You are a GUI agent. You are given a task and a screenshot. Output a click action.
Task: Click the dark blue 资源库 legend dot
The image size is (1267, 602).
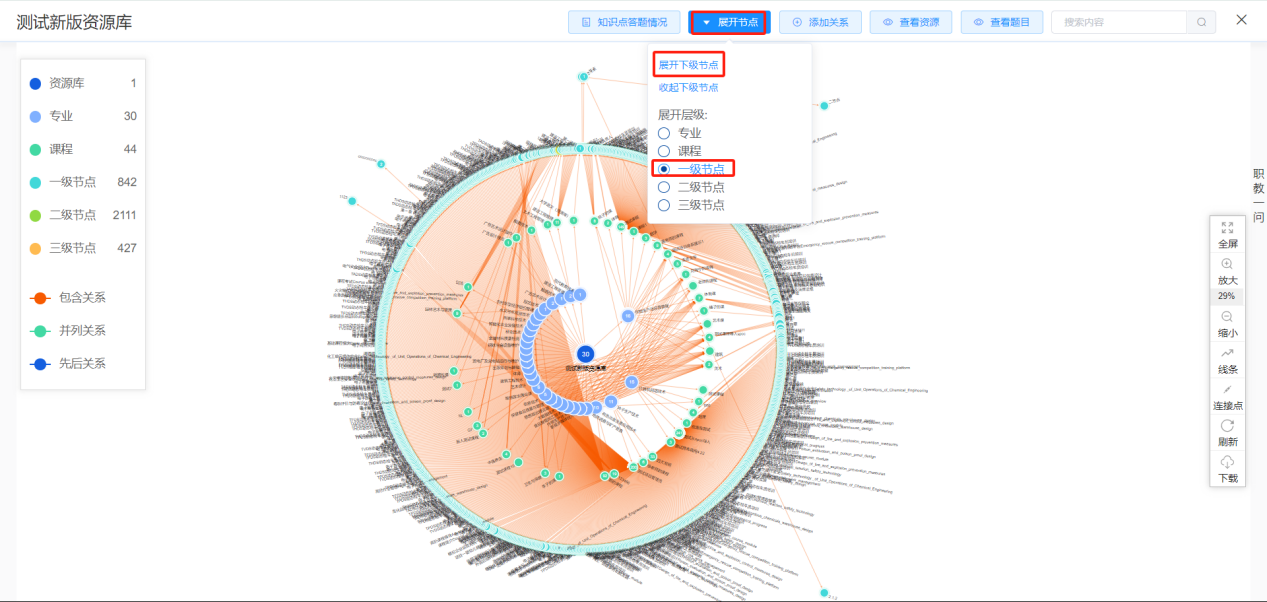[x=35, y=84]
